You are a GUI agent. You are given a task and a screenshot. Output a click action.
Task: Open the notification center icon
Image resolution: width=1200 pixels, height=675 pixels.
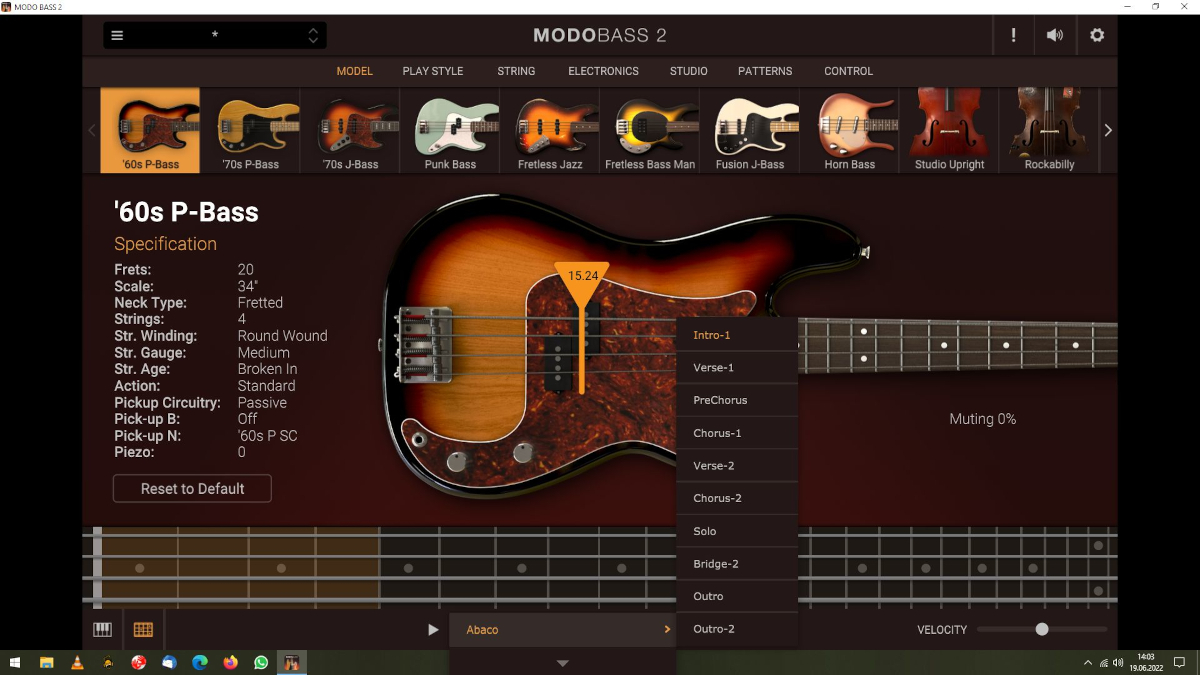(1179, 662)
